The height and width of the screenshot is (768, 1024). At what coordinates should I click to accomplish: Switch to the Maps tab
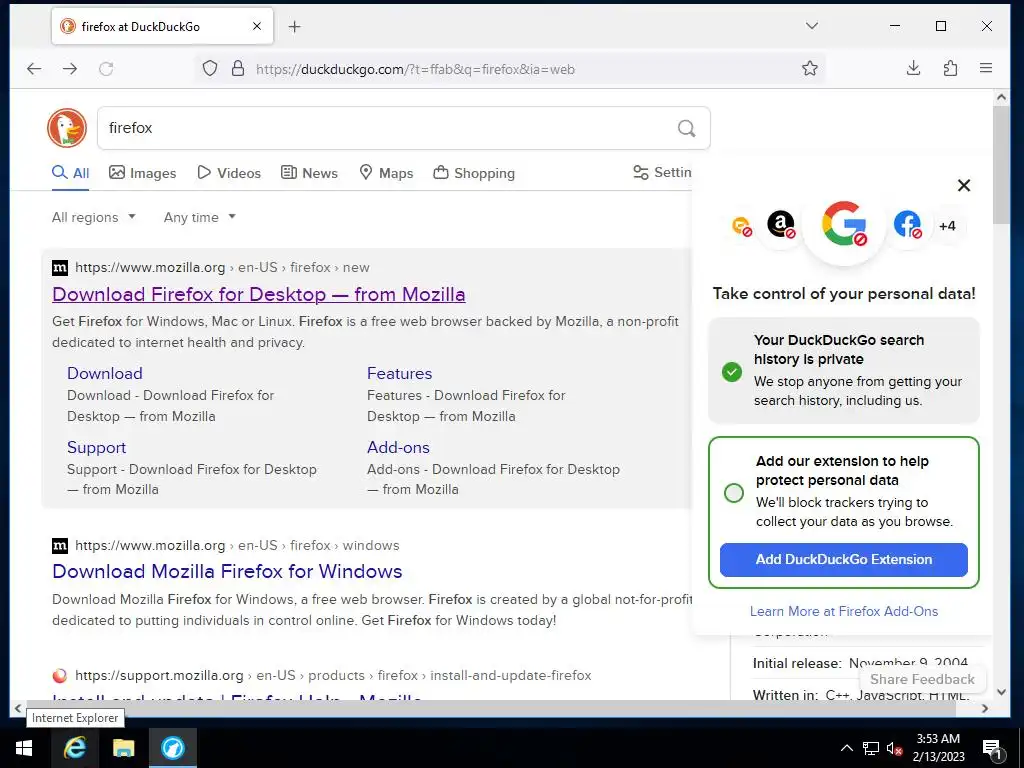point(387,173)
